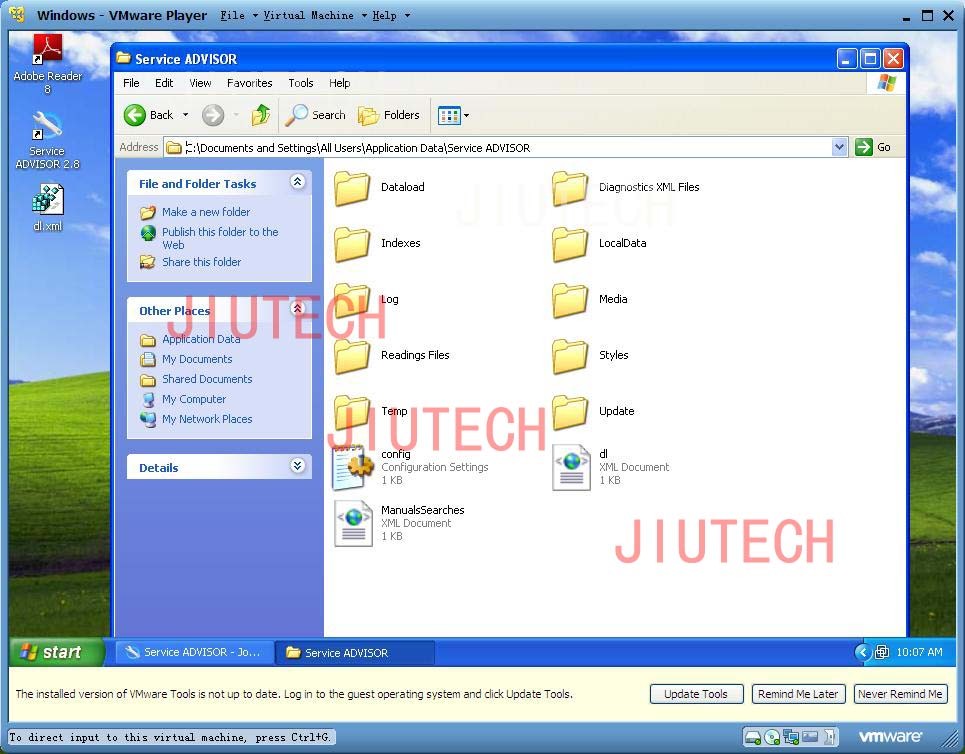Click the Update Tools button

(x=696, y=694)
